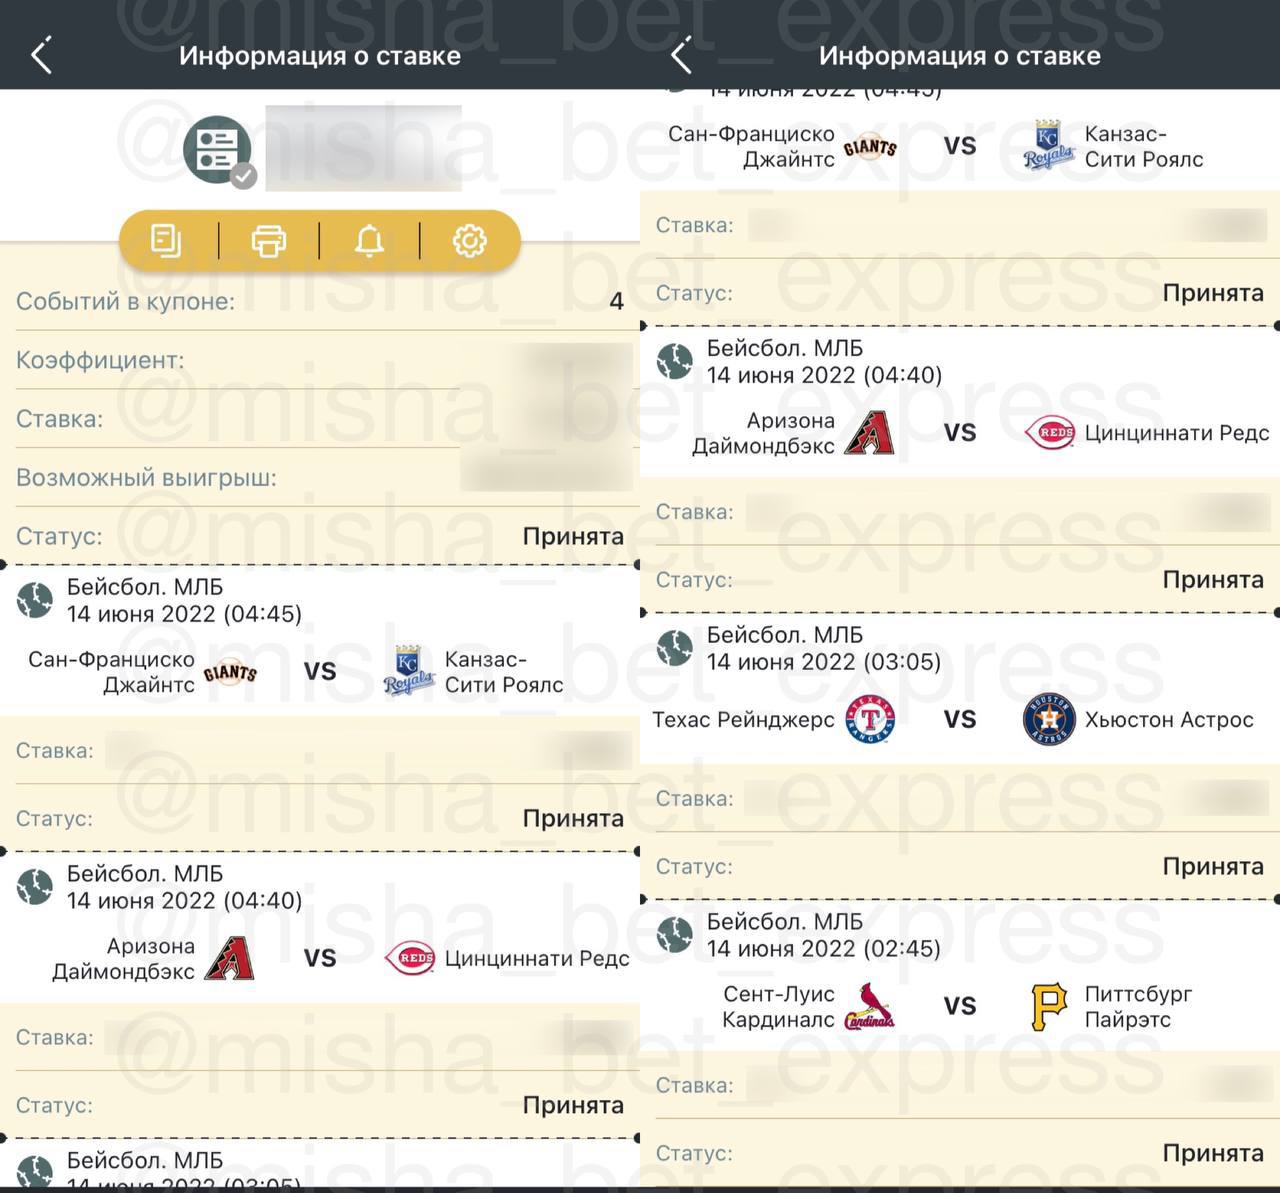Click 'Сан-Франциско Джайнтс' in left panel
Screen dimensions: 1280x1193
[x=111, y=672]
